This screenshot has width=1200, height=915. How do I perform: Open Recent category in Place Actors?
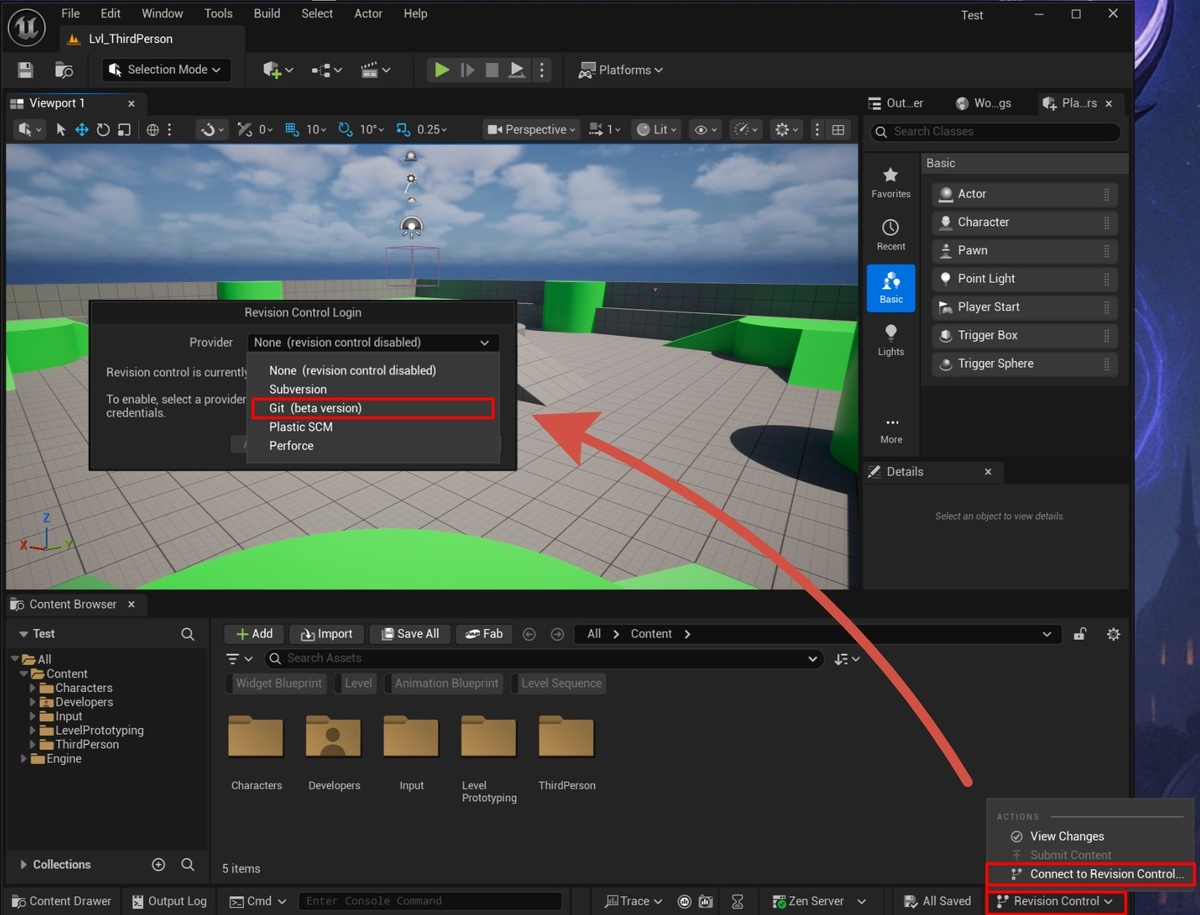coord(890,234)
